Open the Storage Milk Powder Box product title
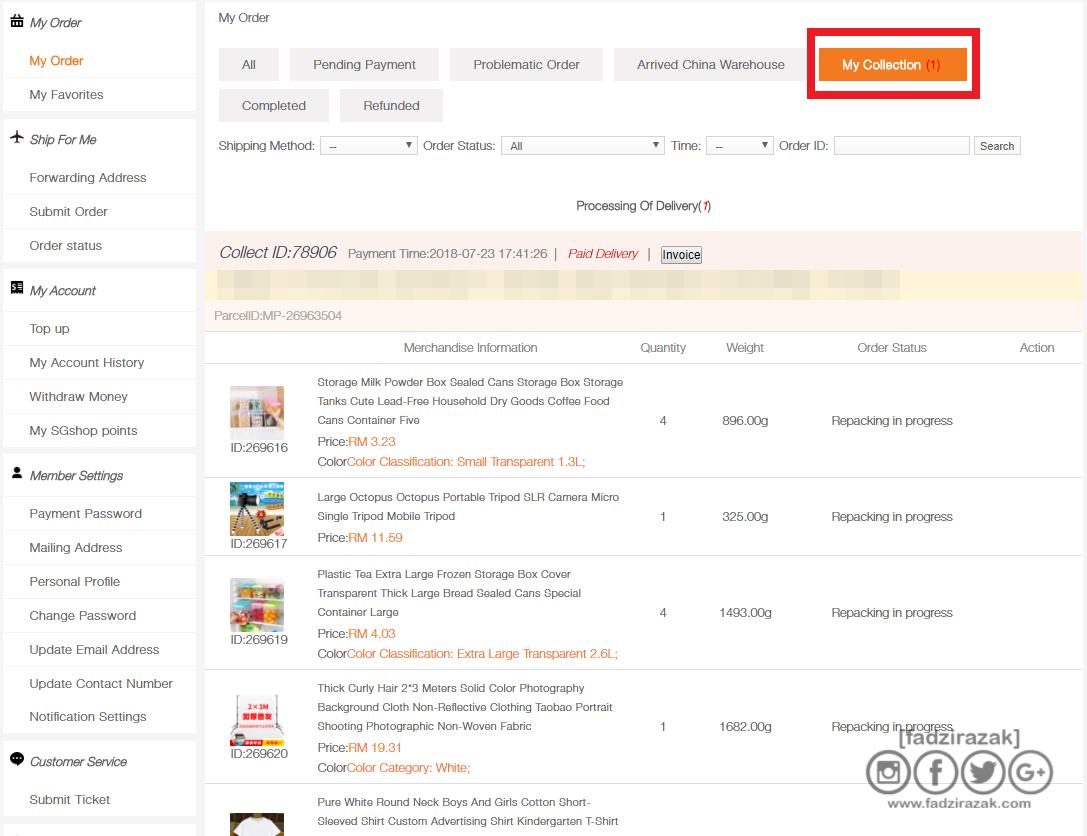 (470, 401)
